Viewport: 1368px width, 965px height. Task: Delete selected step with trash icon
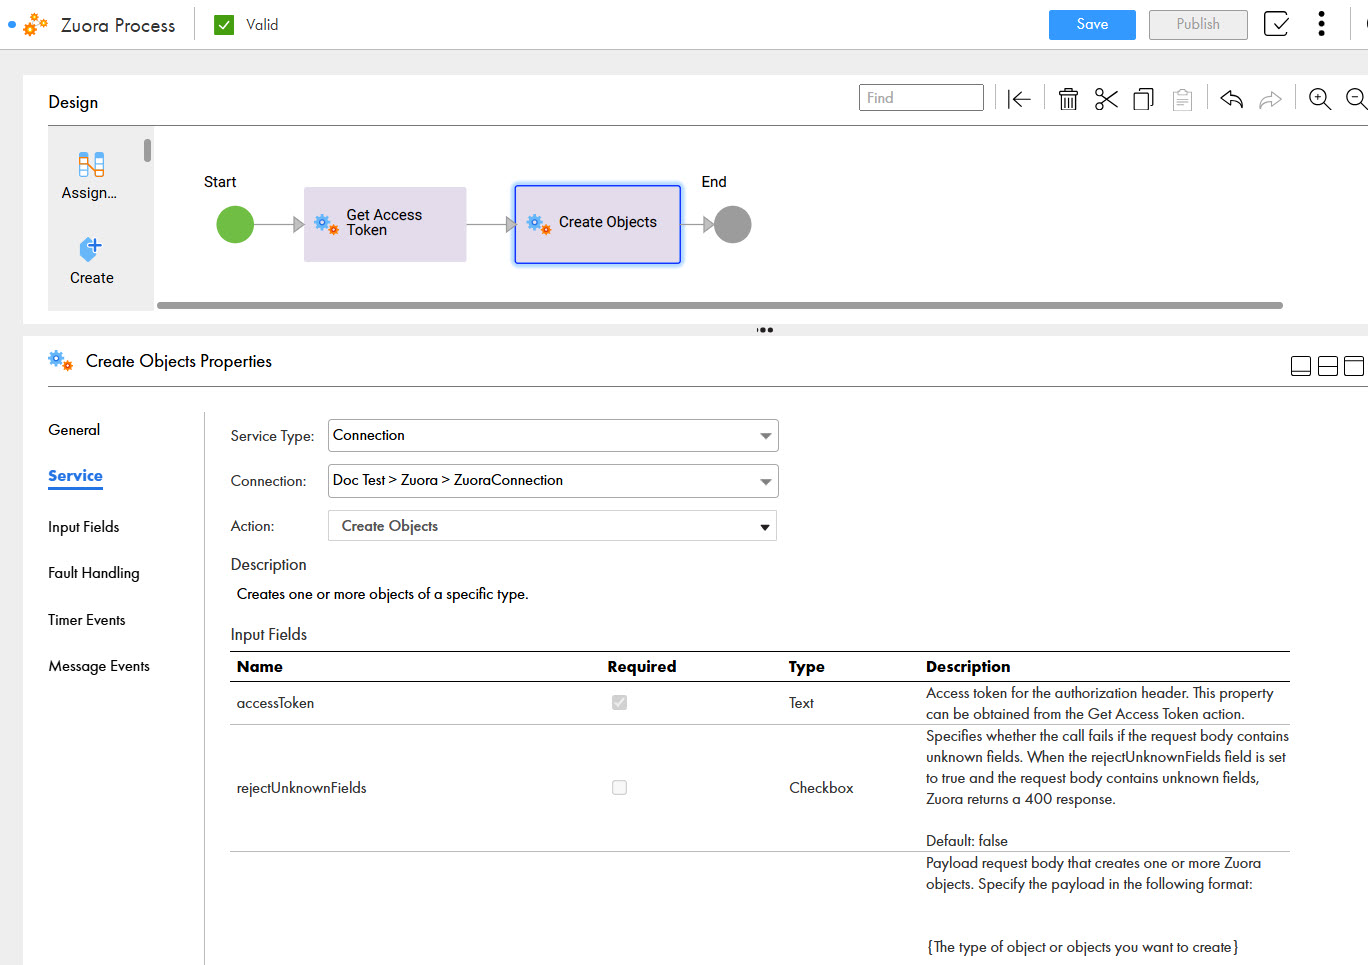click(x=1068, y=99)
